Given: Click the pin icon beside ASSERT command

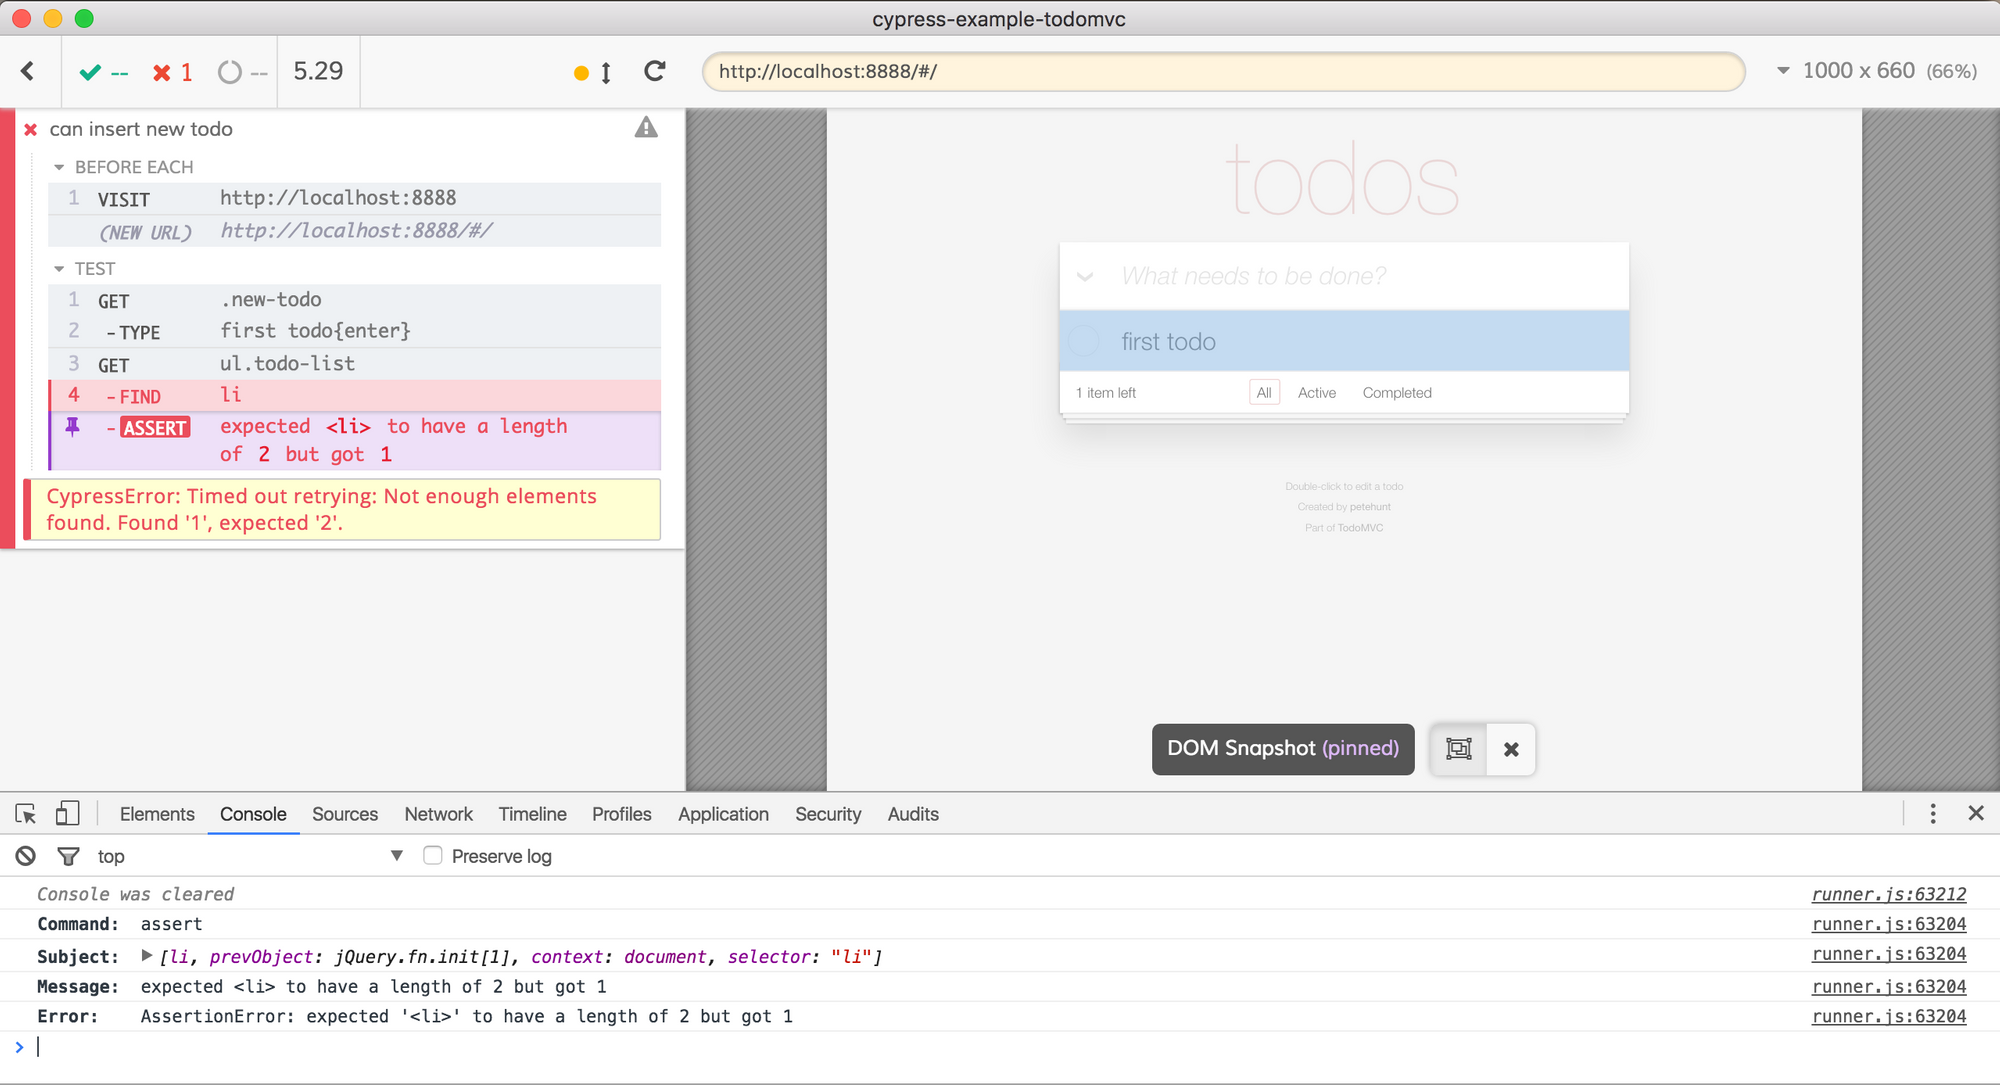Looking at the screenshot, I should (x=73, y=427).
